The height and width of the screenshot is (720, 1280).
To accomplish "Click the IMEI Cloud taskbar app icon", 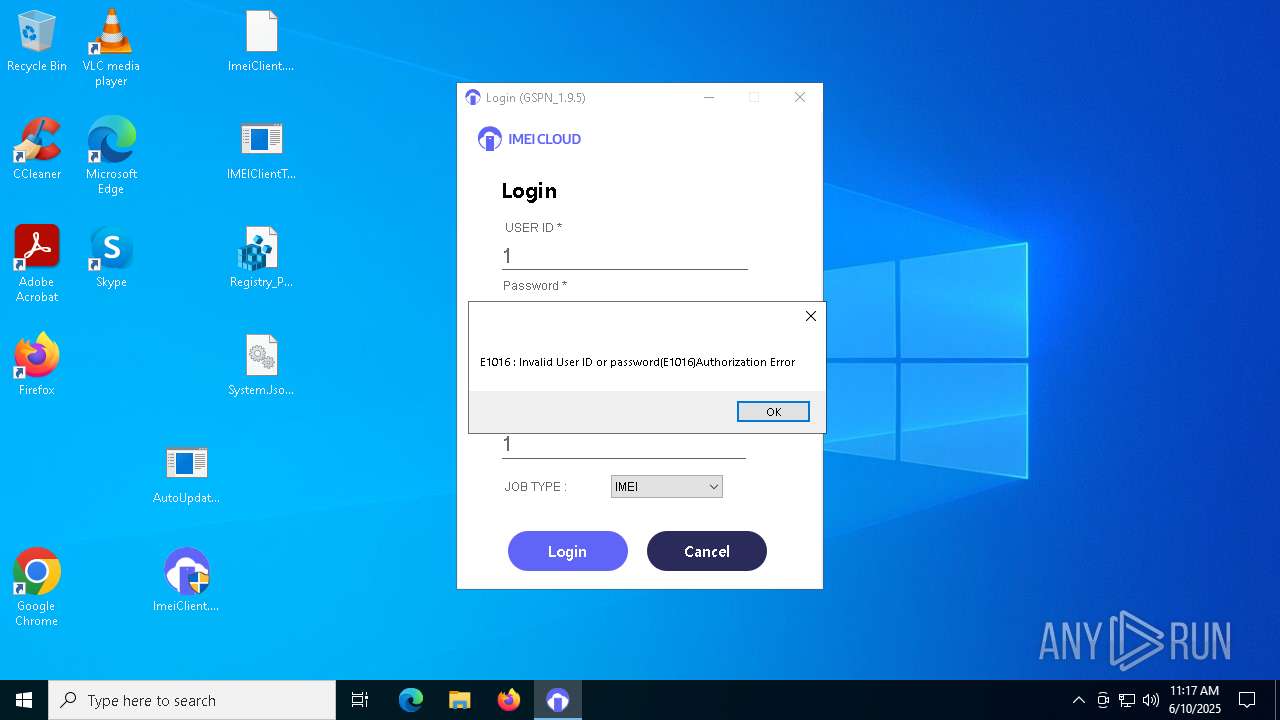I will click(558, 700).
